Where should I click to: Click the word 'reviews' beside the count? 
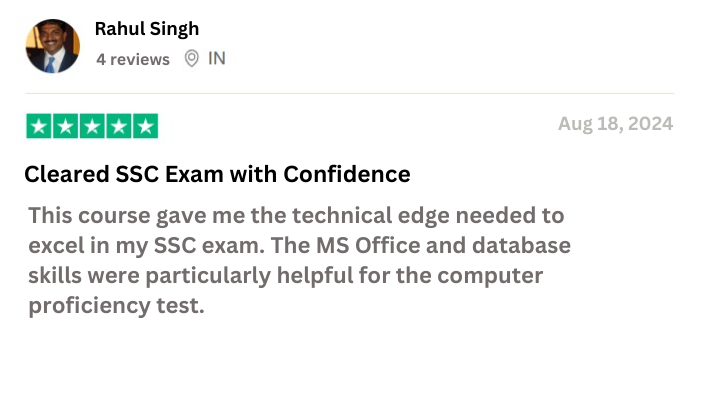140,60
